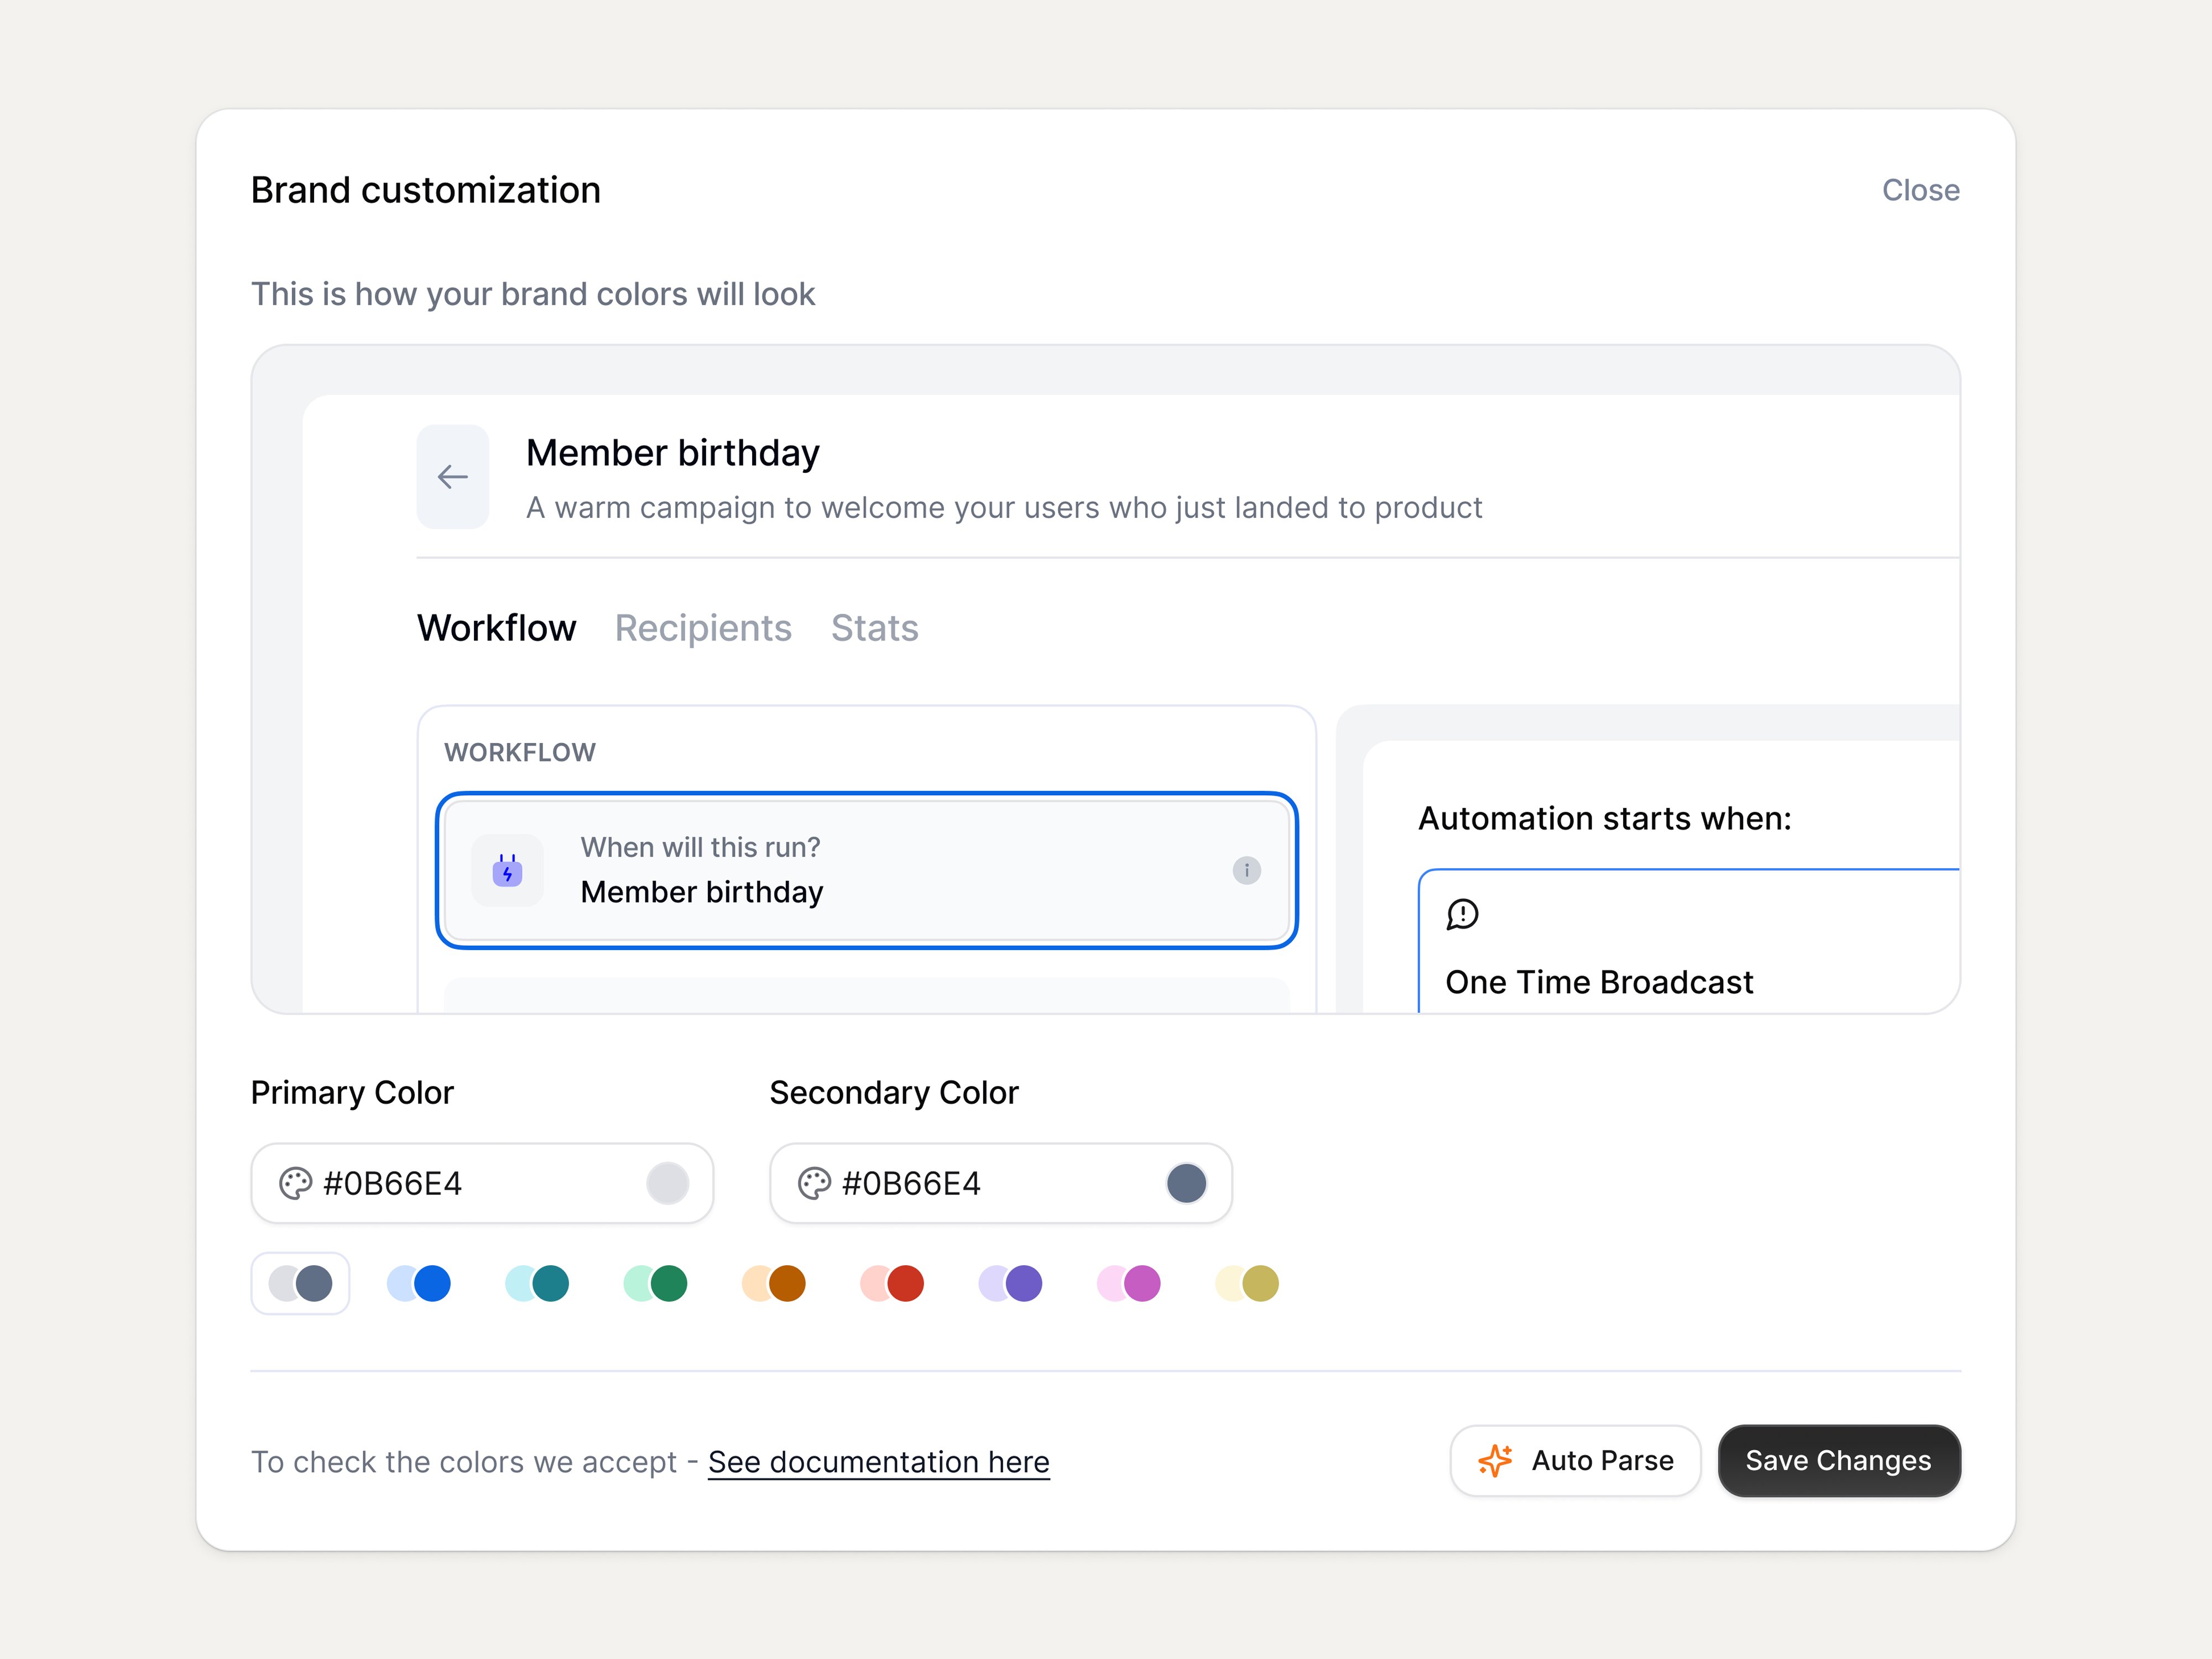Click the Member birthday heading
The image size is (2212, 1659).
tap(672, 453)
